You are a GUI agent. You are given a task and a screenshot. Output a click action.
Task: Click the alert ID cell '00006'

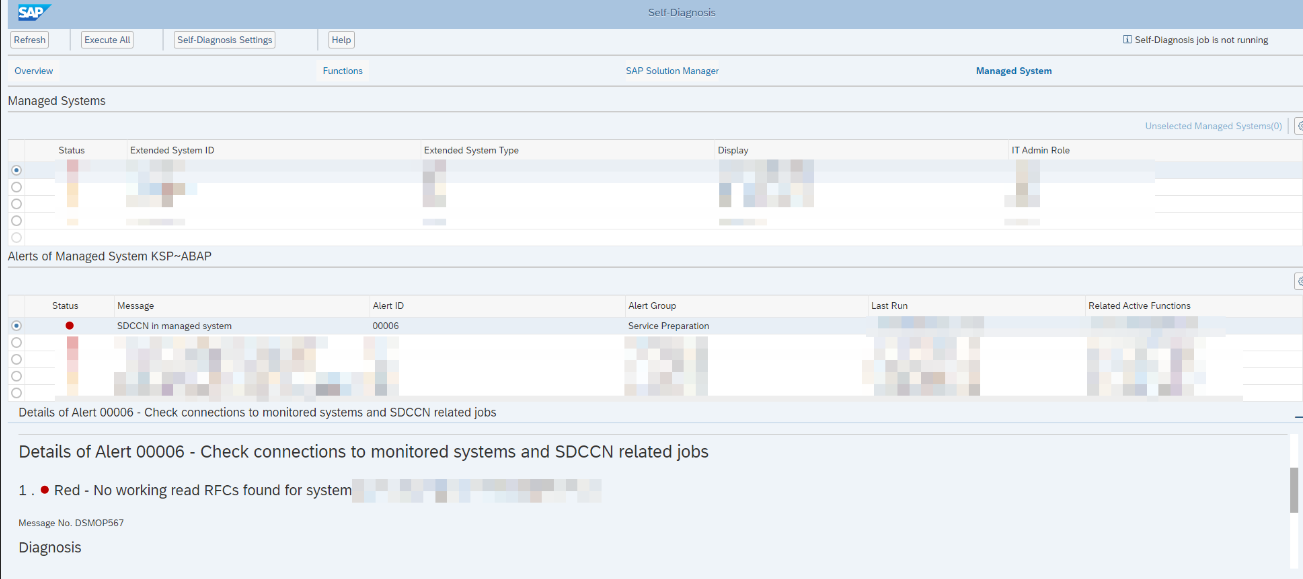[x=386, y=326]
